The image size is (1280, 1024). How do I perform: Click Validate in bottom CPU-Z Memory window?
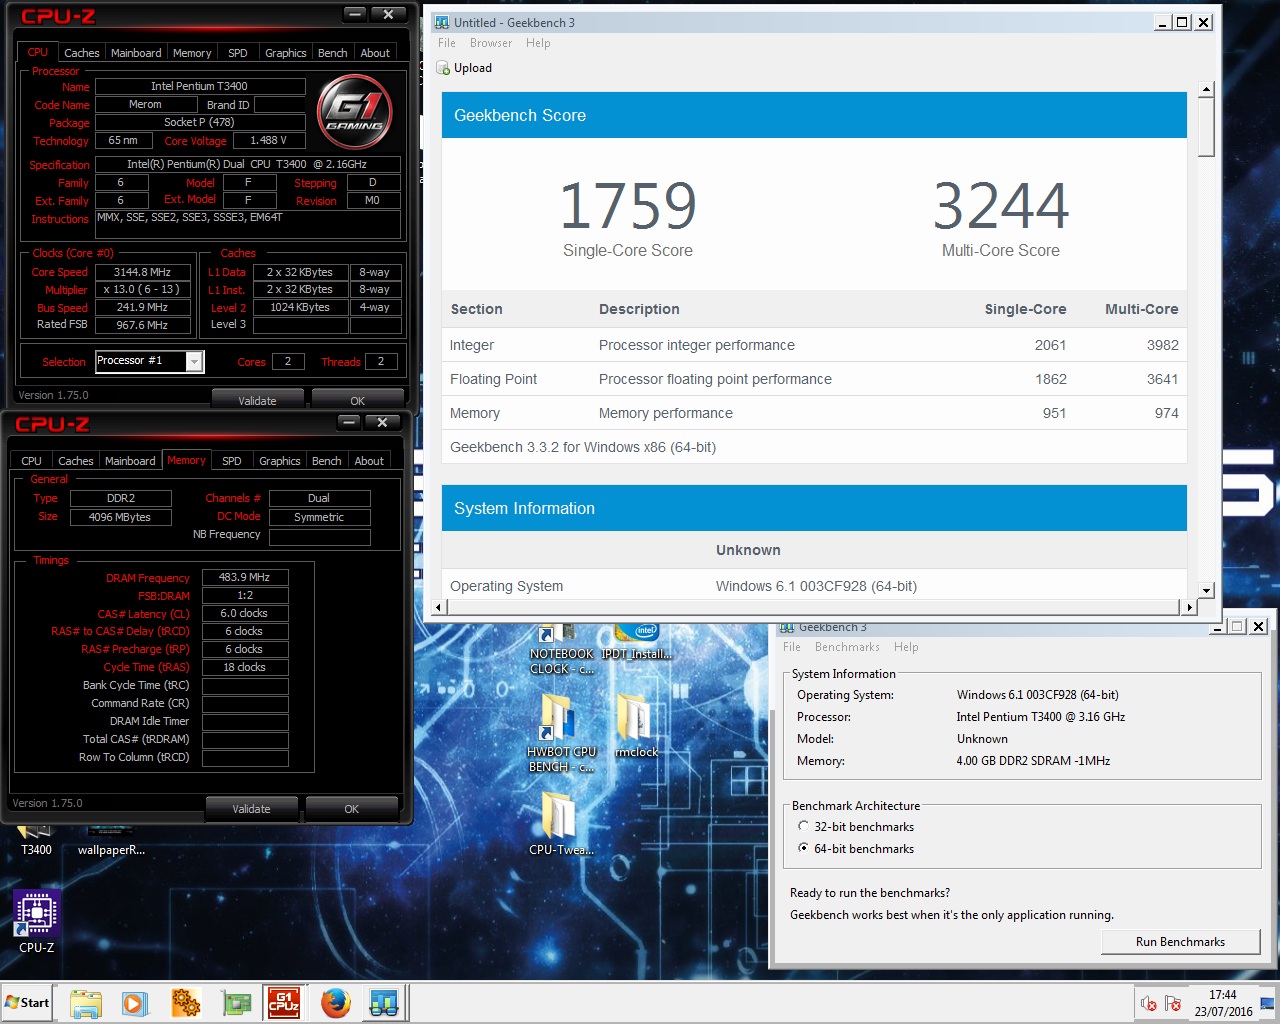click(x=251, y=808)
